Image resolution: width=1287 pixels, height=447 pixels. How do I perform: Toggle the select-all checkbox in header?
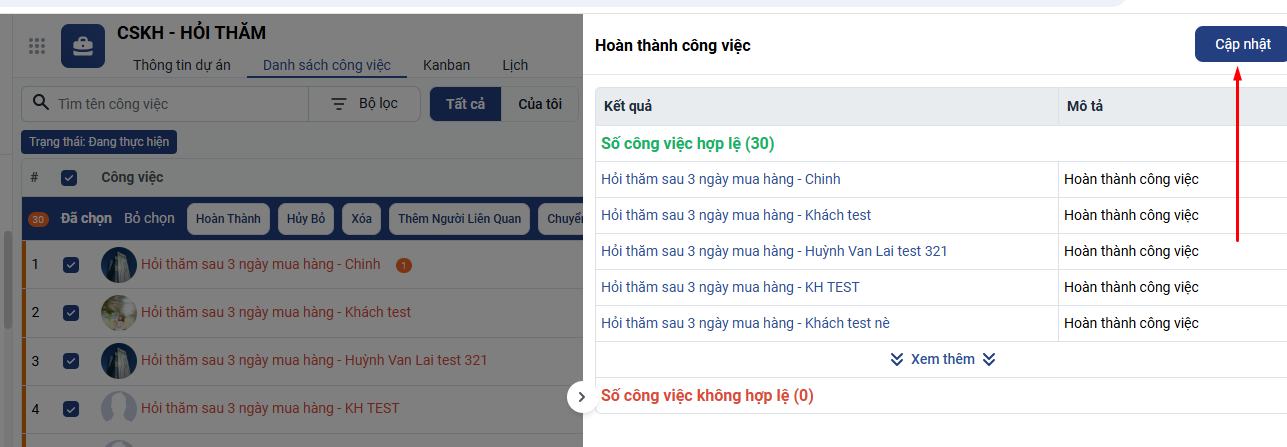pyautogui.click(x=69, y=178)
